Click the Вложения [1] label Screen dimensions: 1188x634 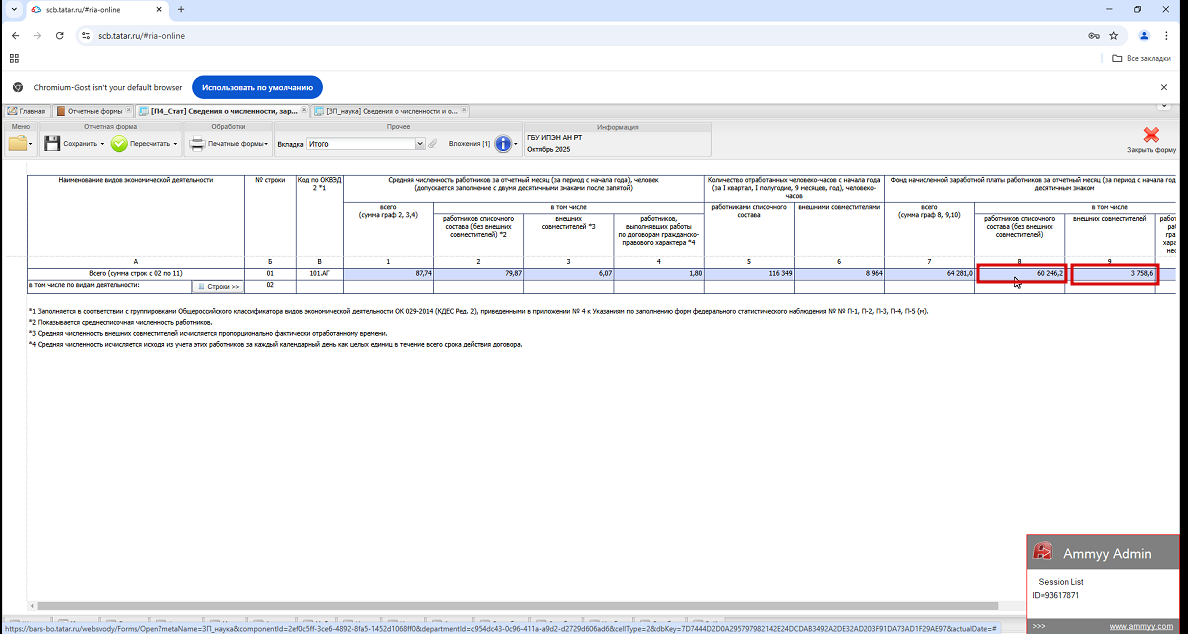469,143
